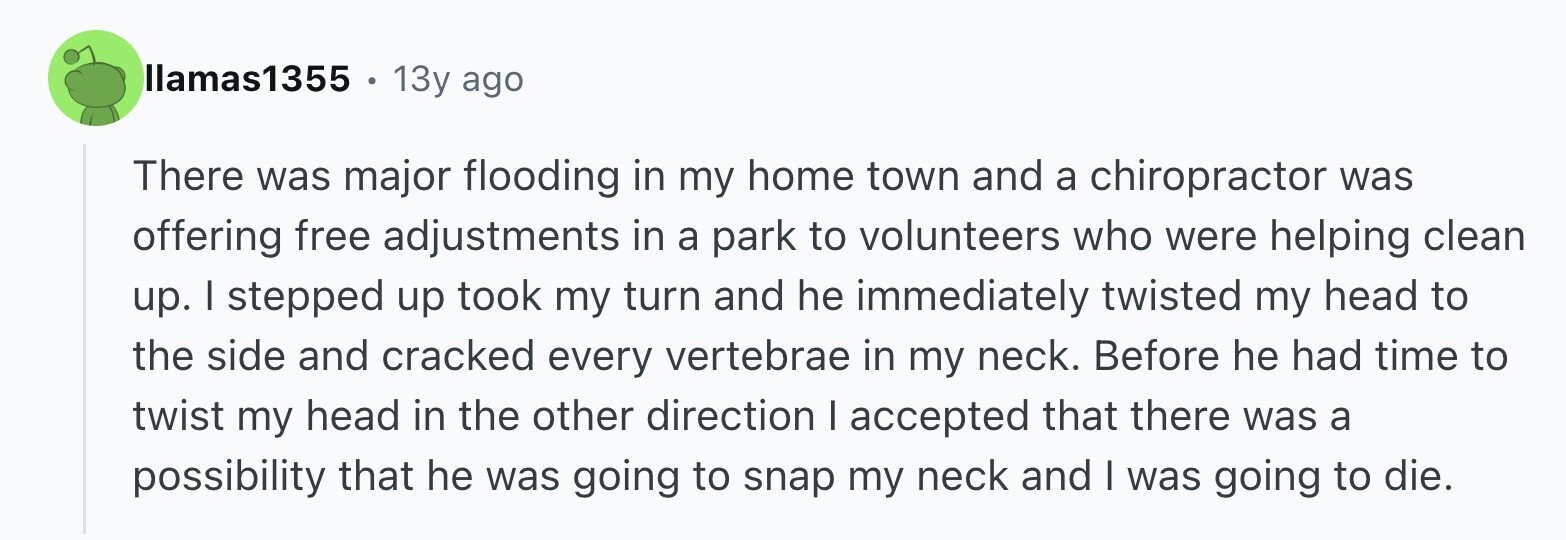Viewport: 1566px width, 540px height.
Task: Collapse the comment using the vertical thread line
Action: [85, 338]
